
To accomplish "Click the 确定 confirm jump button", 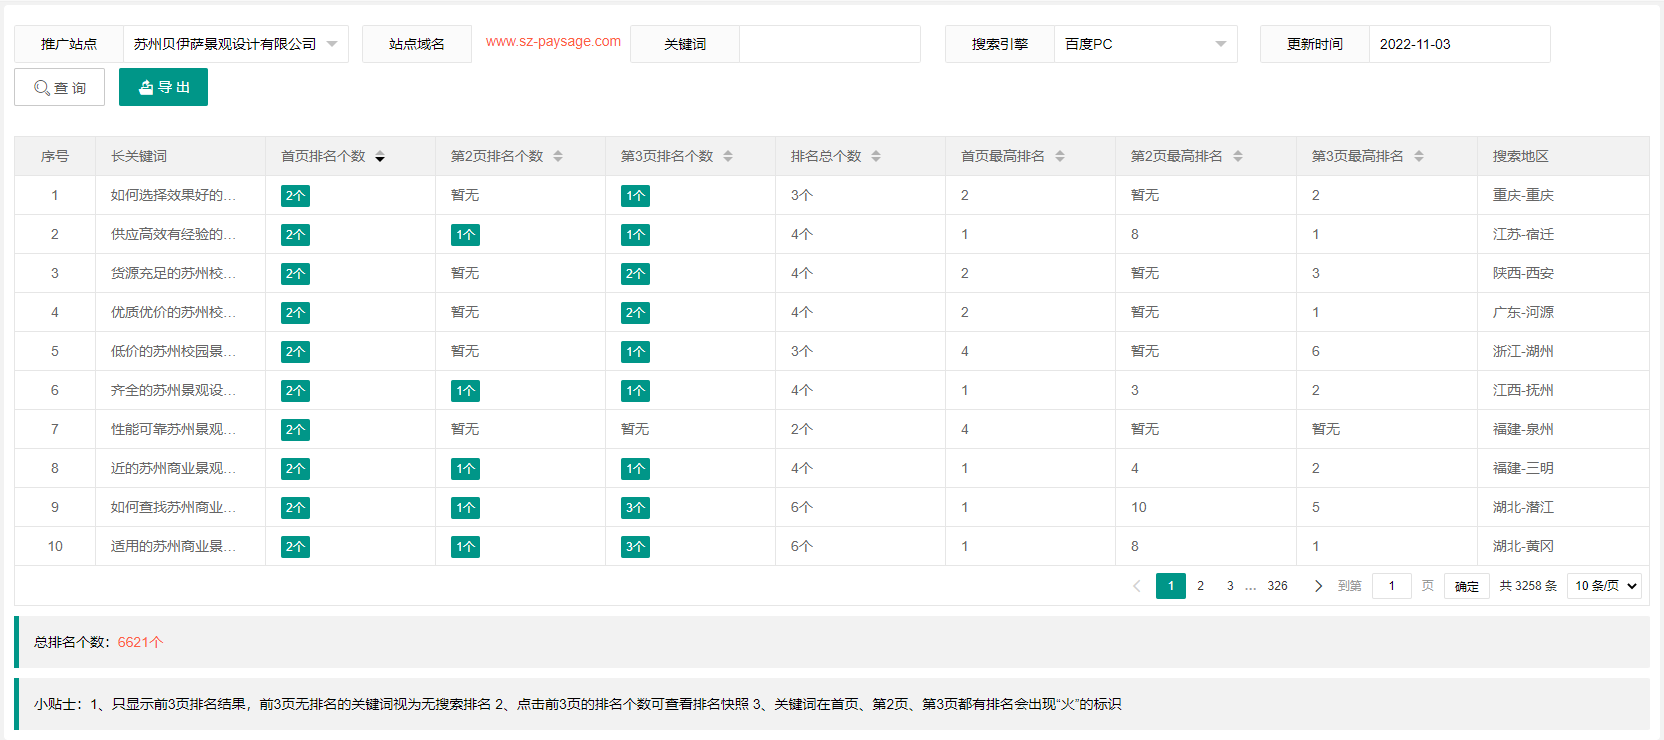I will point(1467,586).
